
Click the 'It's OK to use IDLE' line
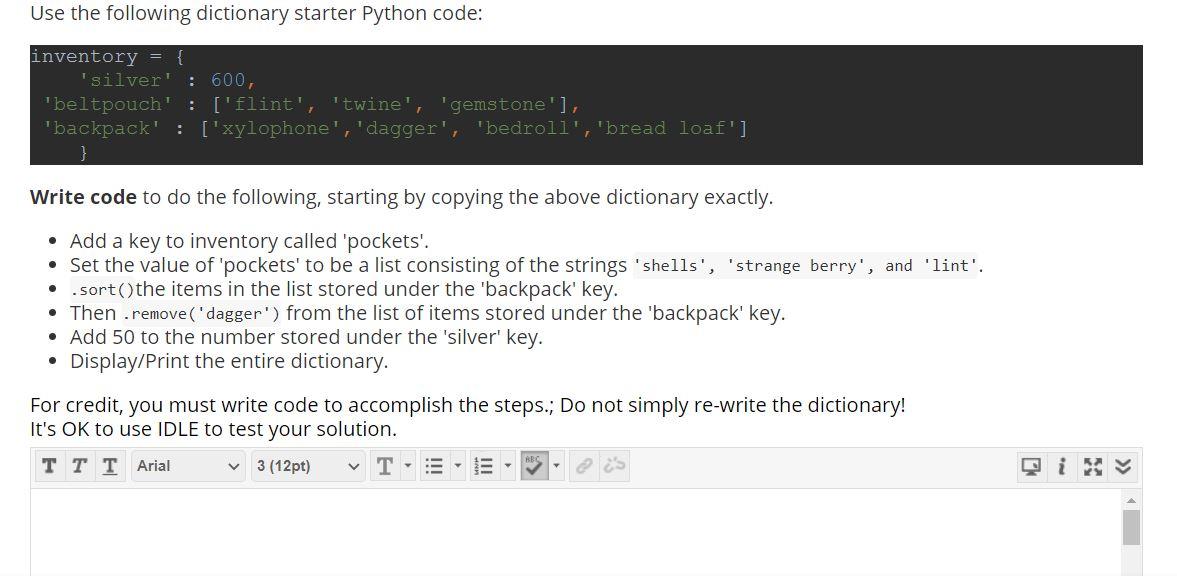213,430
